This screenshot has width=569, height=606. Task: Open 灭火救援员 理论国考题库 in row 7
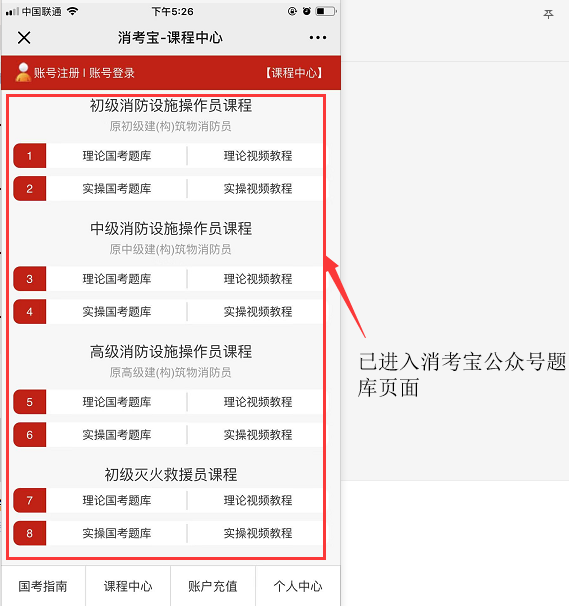tap(117, 500)
